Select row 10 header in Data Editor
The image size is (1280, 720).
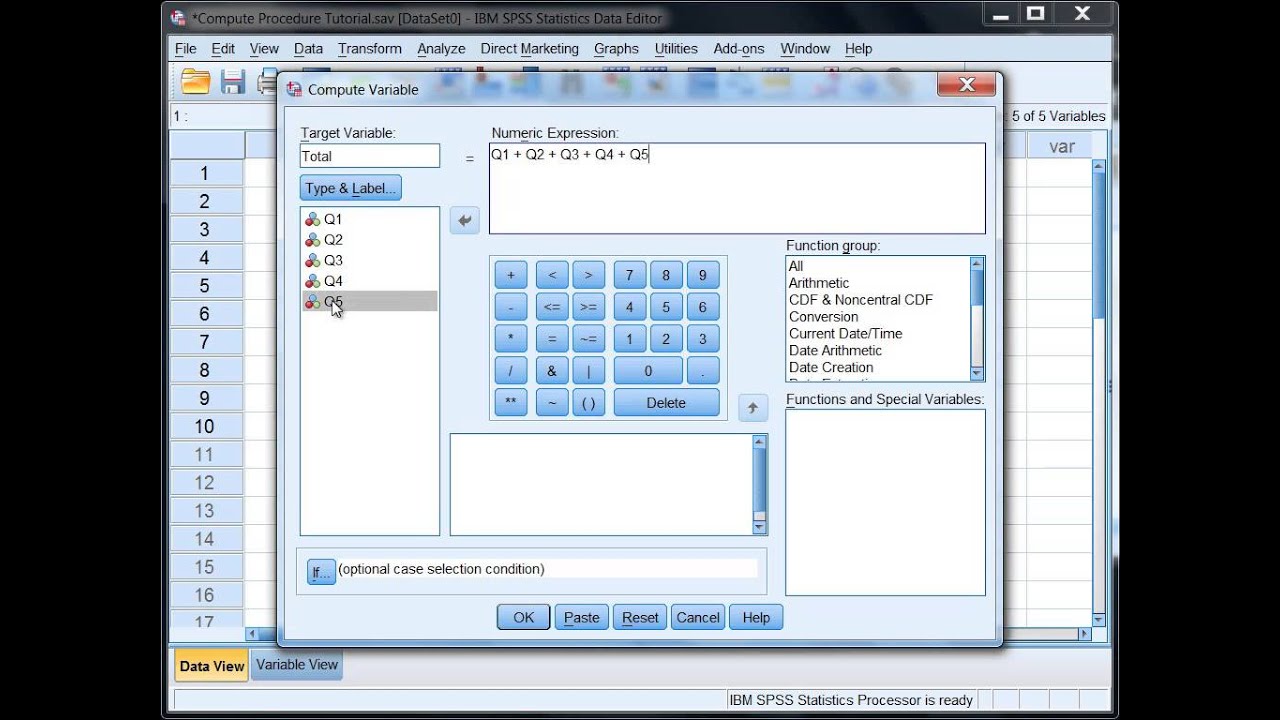pyautogui.click(x=205, y=427)
